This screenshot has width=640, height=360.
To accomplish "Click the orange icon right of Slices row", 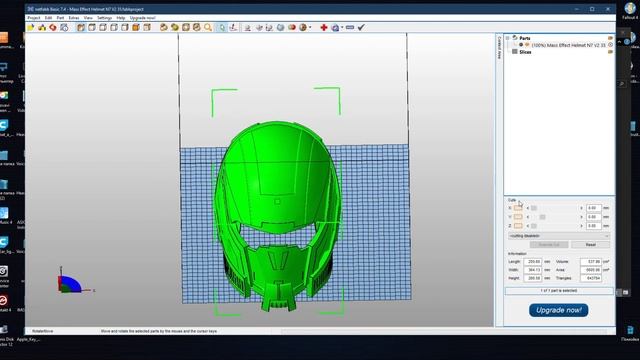I will coord(611,52).
